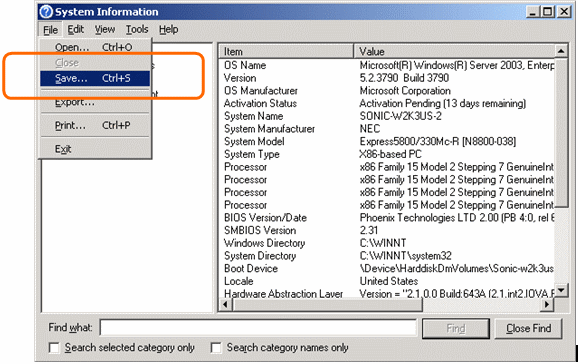Click the value SONIC-W2K3US-2
The width and height of the screenshot is (578, 364).
click(400, 116)
